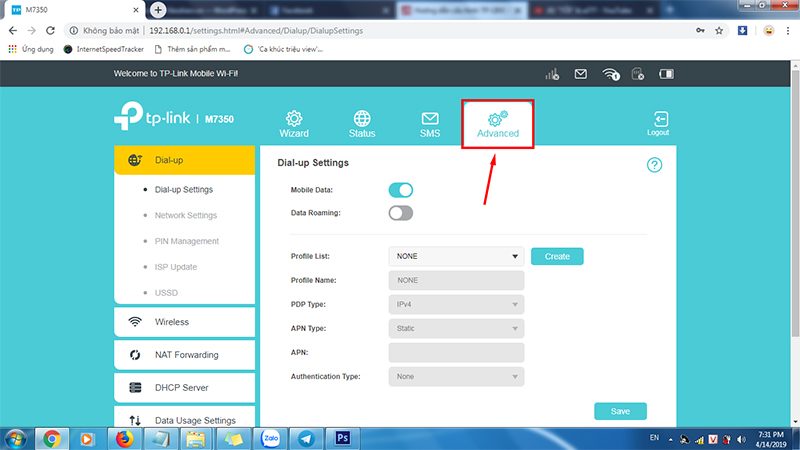
Task: Open the Status globe icon
Action: (362, 119)
